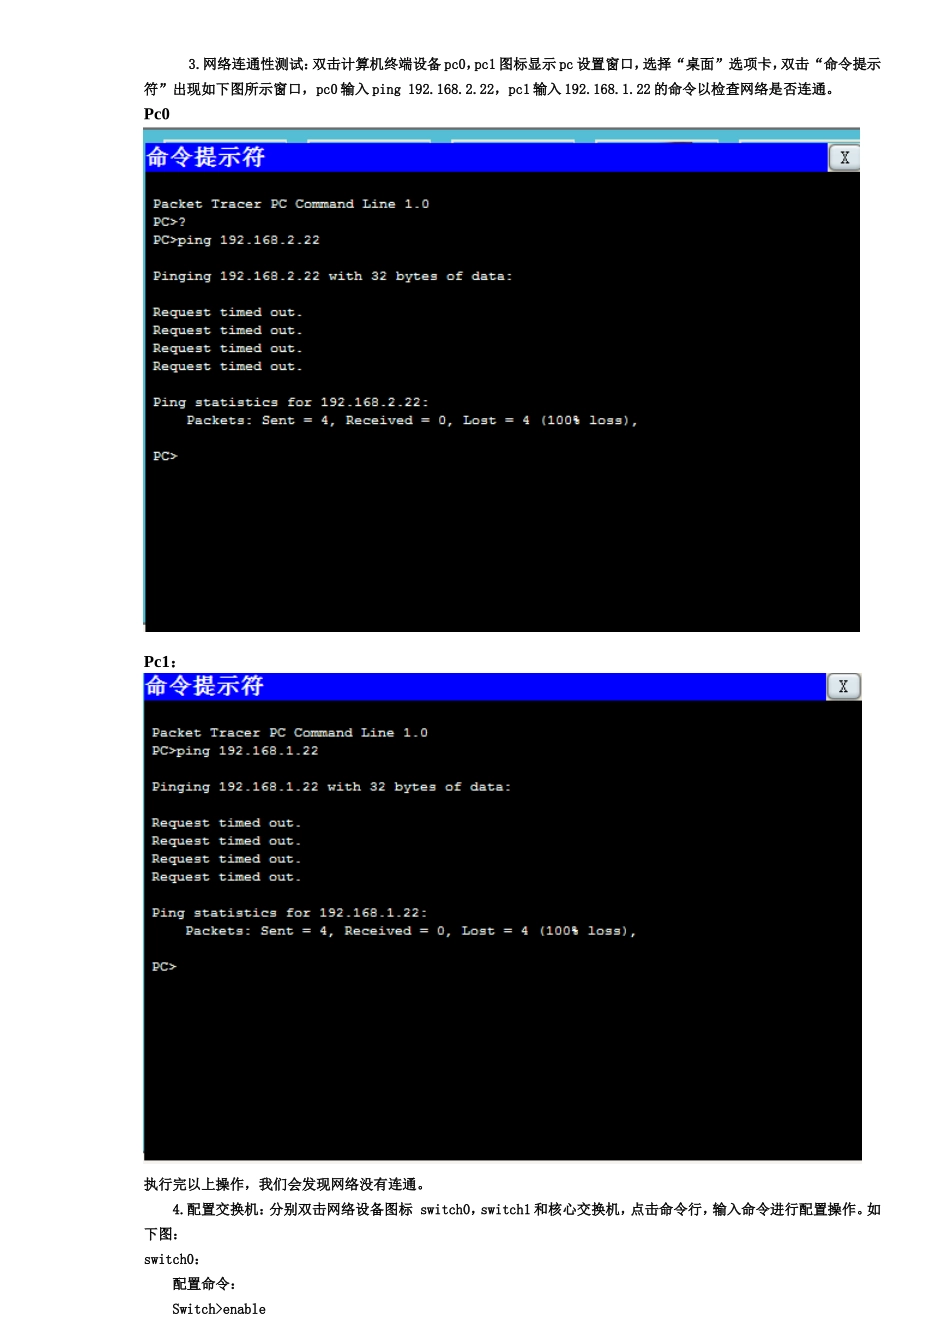
Task: Click the final PC> prompt in Pc0 terminal
Action: (x=165, y=456)
